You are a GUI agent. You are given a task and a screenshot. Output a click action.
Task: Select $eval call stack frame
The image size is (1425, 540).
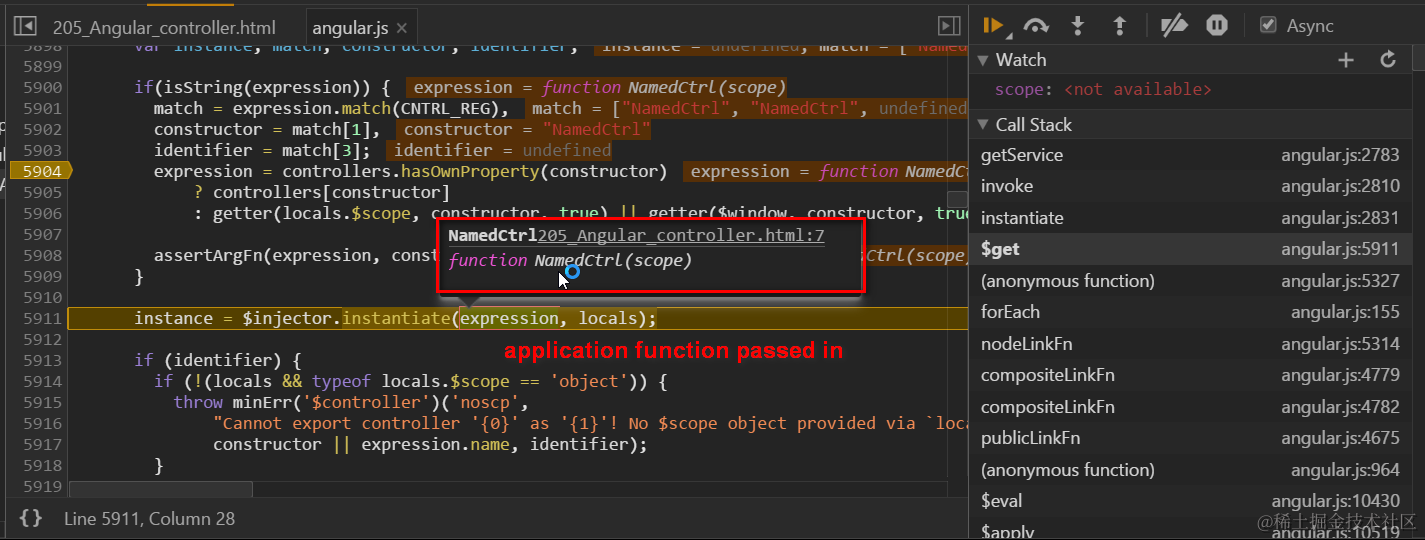(1190, 501)
